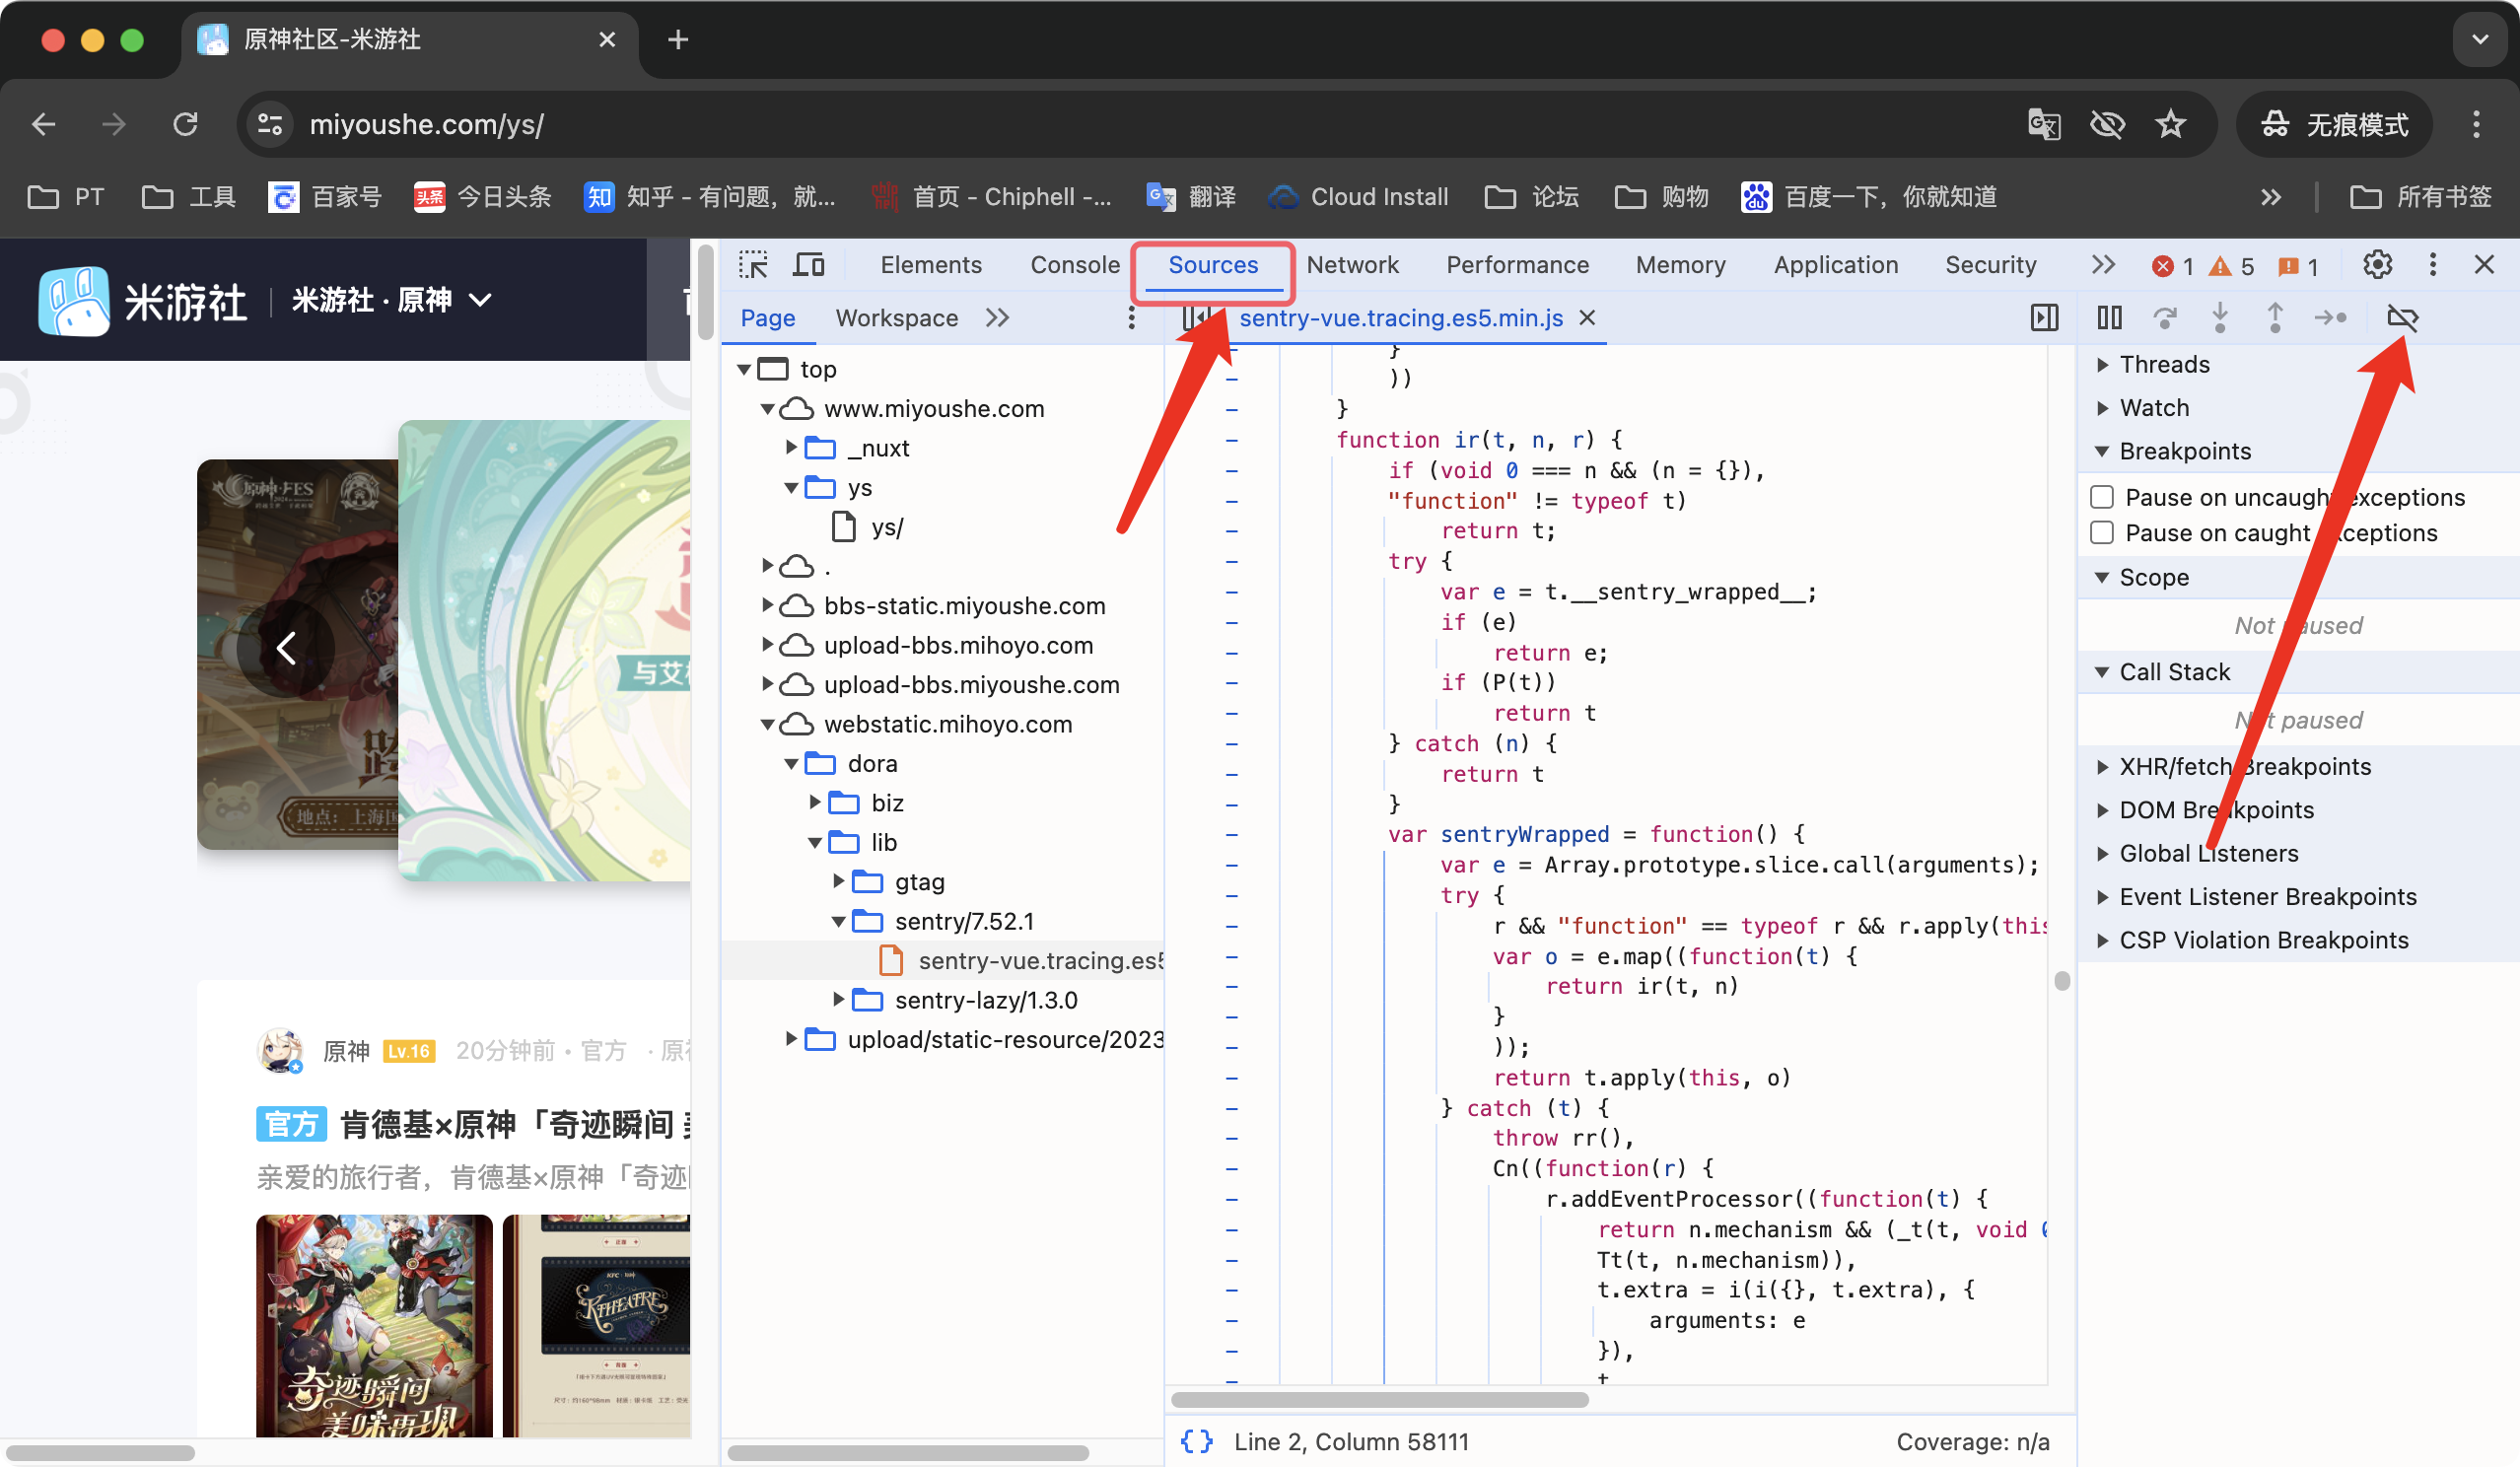The image size is (2520, 1467).
Task: Toggle the debugger sidebar pane icon
Action: (2045, 318)
